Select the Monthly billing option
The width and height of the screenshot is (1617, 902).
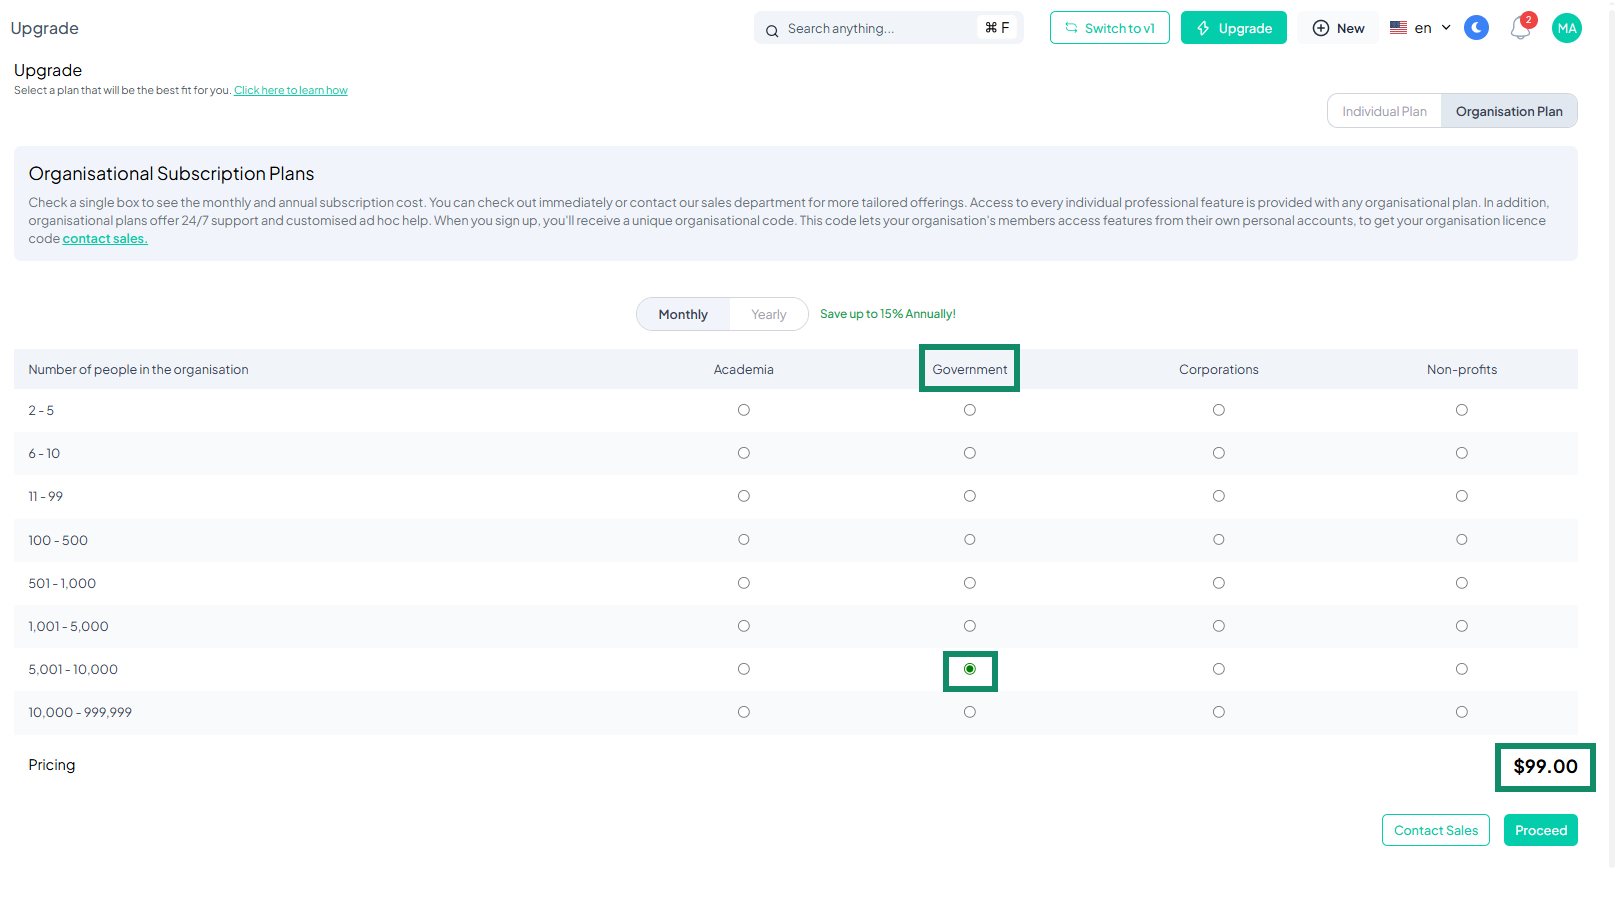click(x=683, y=314)
